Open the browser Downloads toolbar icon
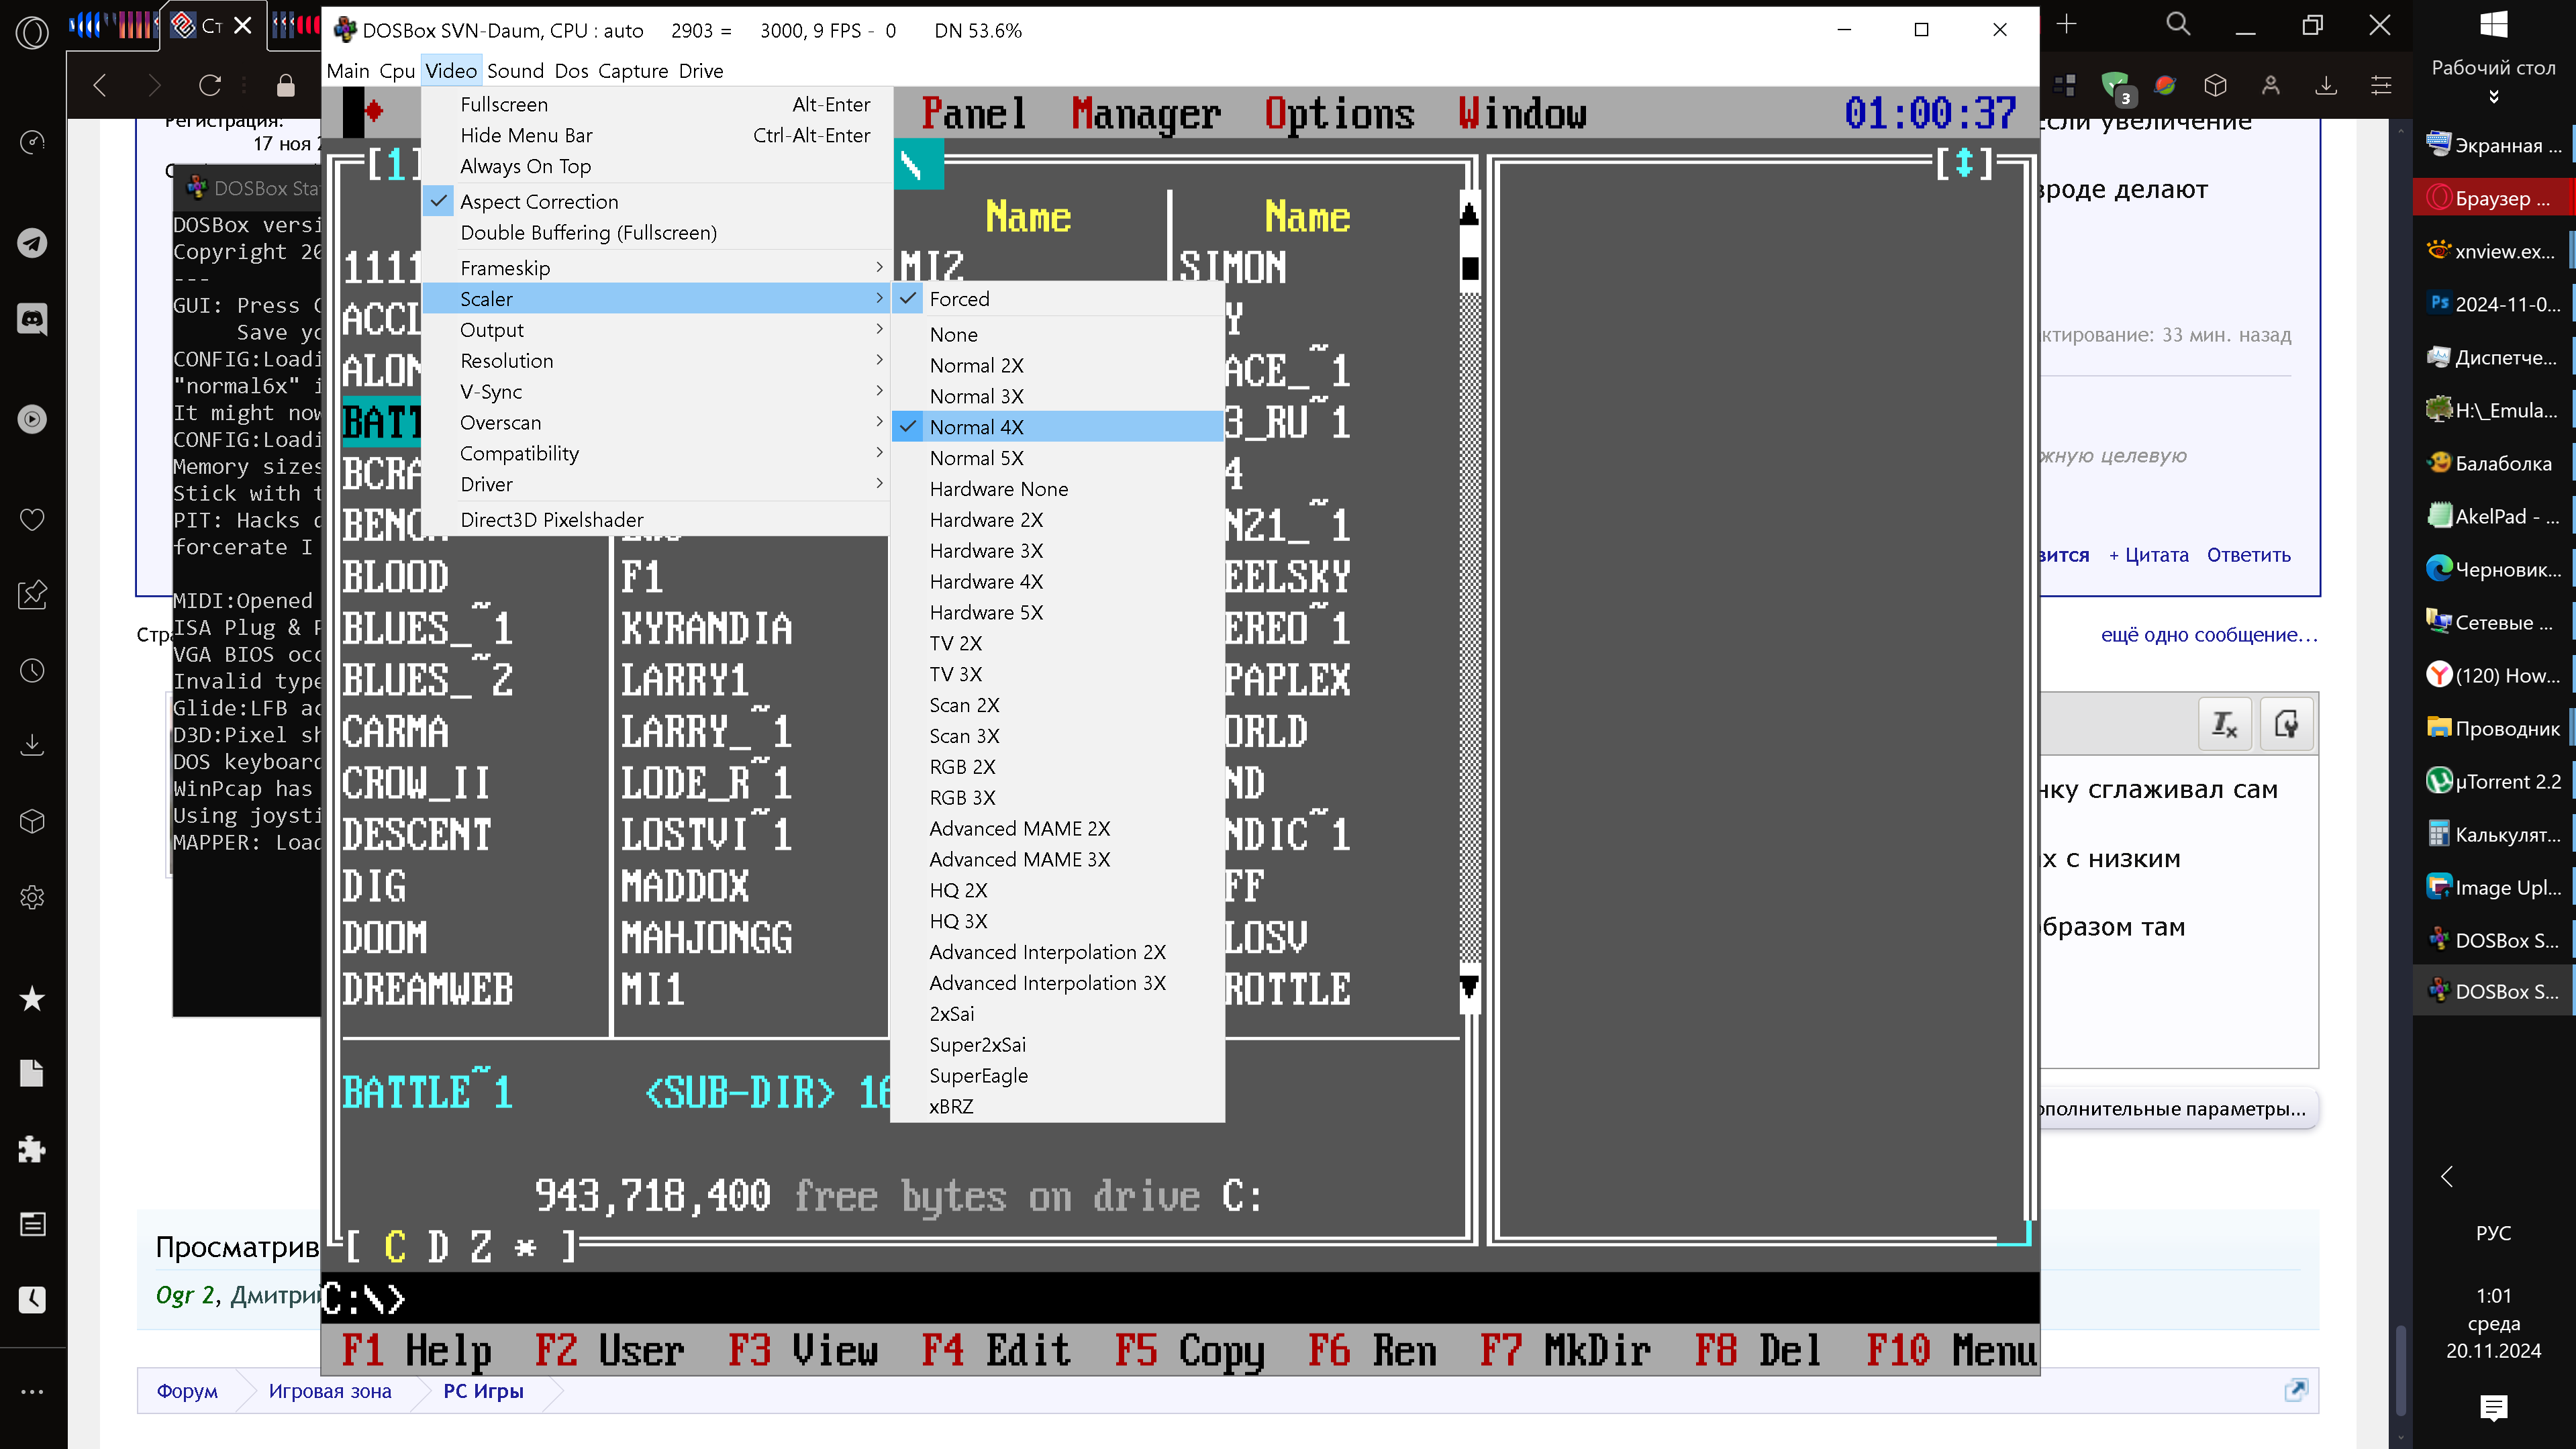Viewport: 2576px width, 1449px height. coord(2326,86)
